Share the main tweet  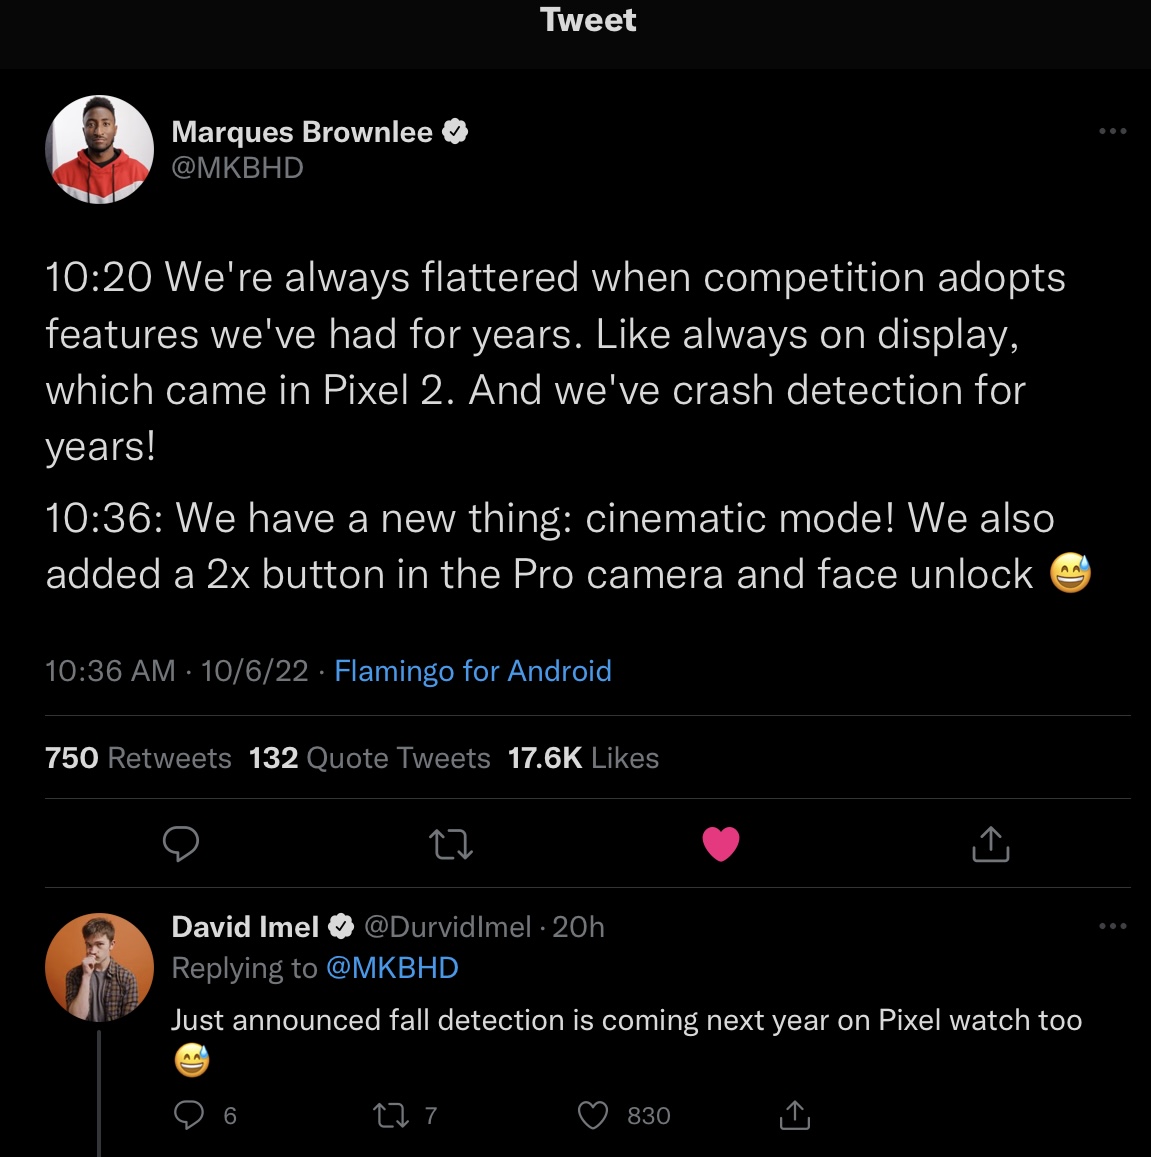pos(990,845)
